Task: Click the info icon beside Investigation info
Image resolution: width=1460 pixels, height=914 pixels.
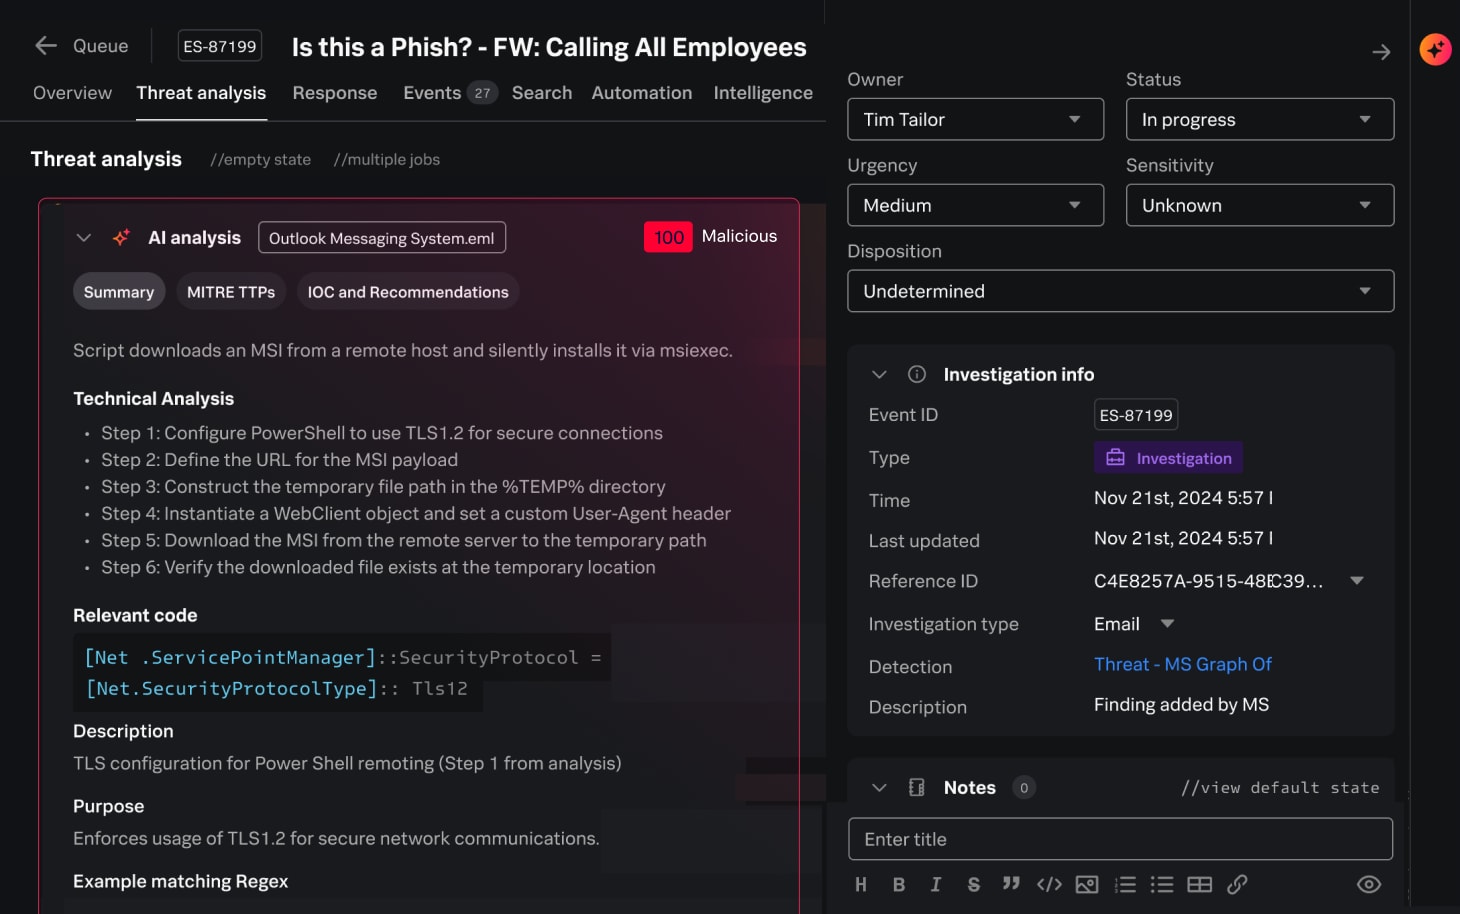Action: [916, 374]
